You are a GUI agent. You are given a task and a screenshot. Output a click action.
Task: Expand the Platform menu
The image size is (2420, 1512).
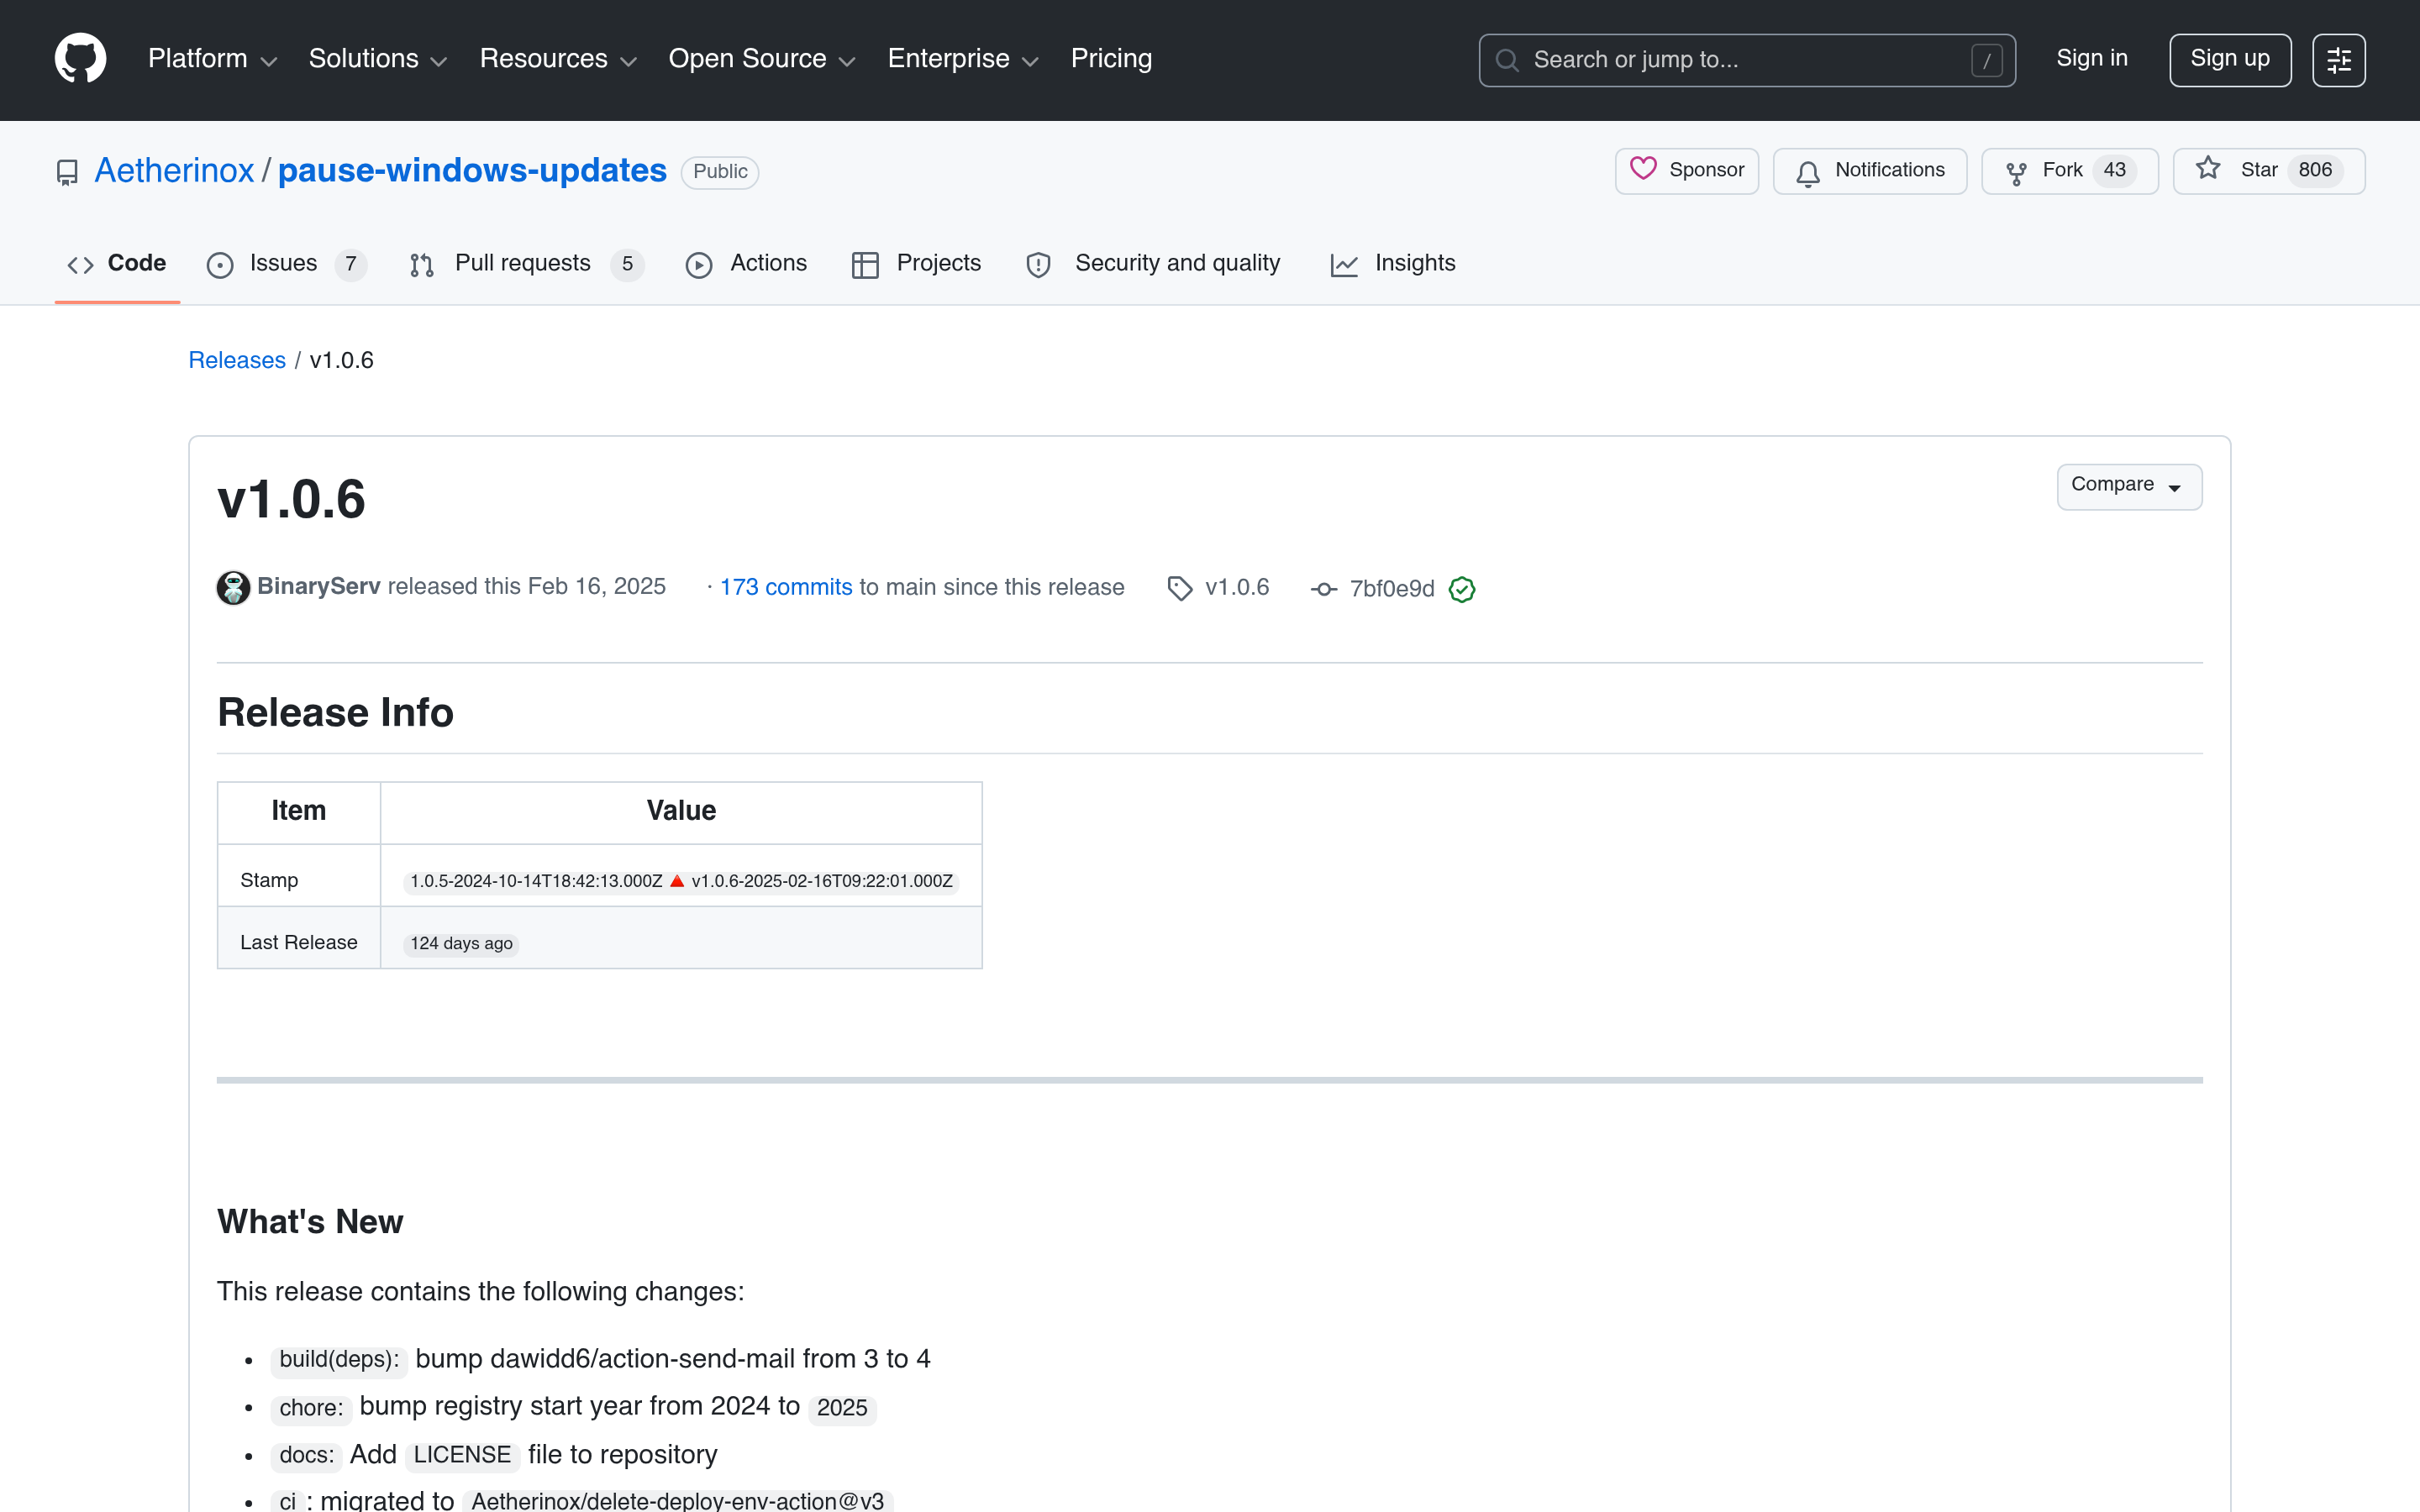point(212,59)
